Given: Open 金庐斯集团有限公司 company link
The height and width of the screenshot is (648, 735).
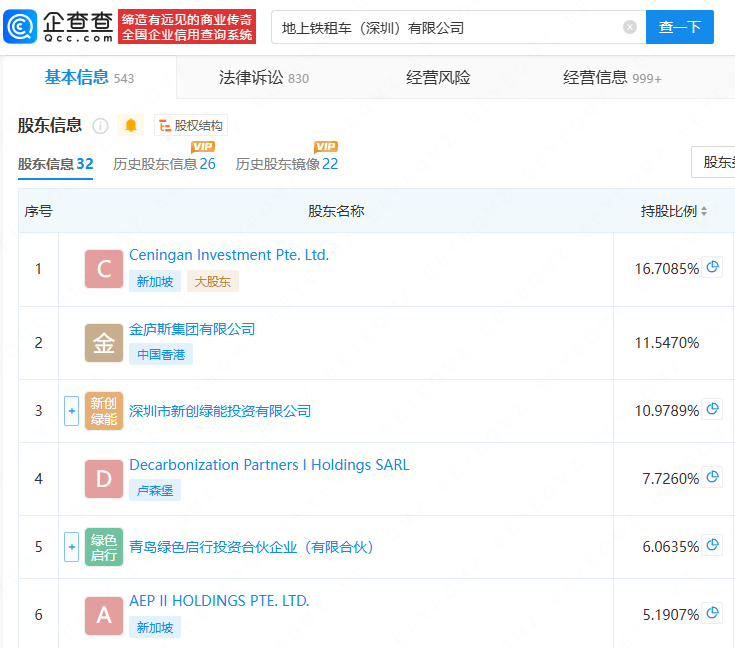Looking at the screenshot, I should (192, 329).
